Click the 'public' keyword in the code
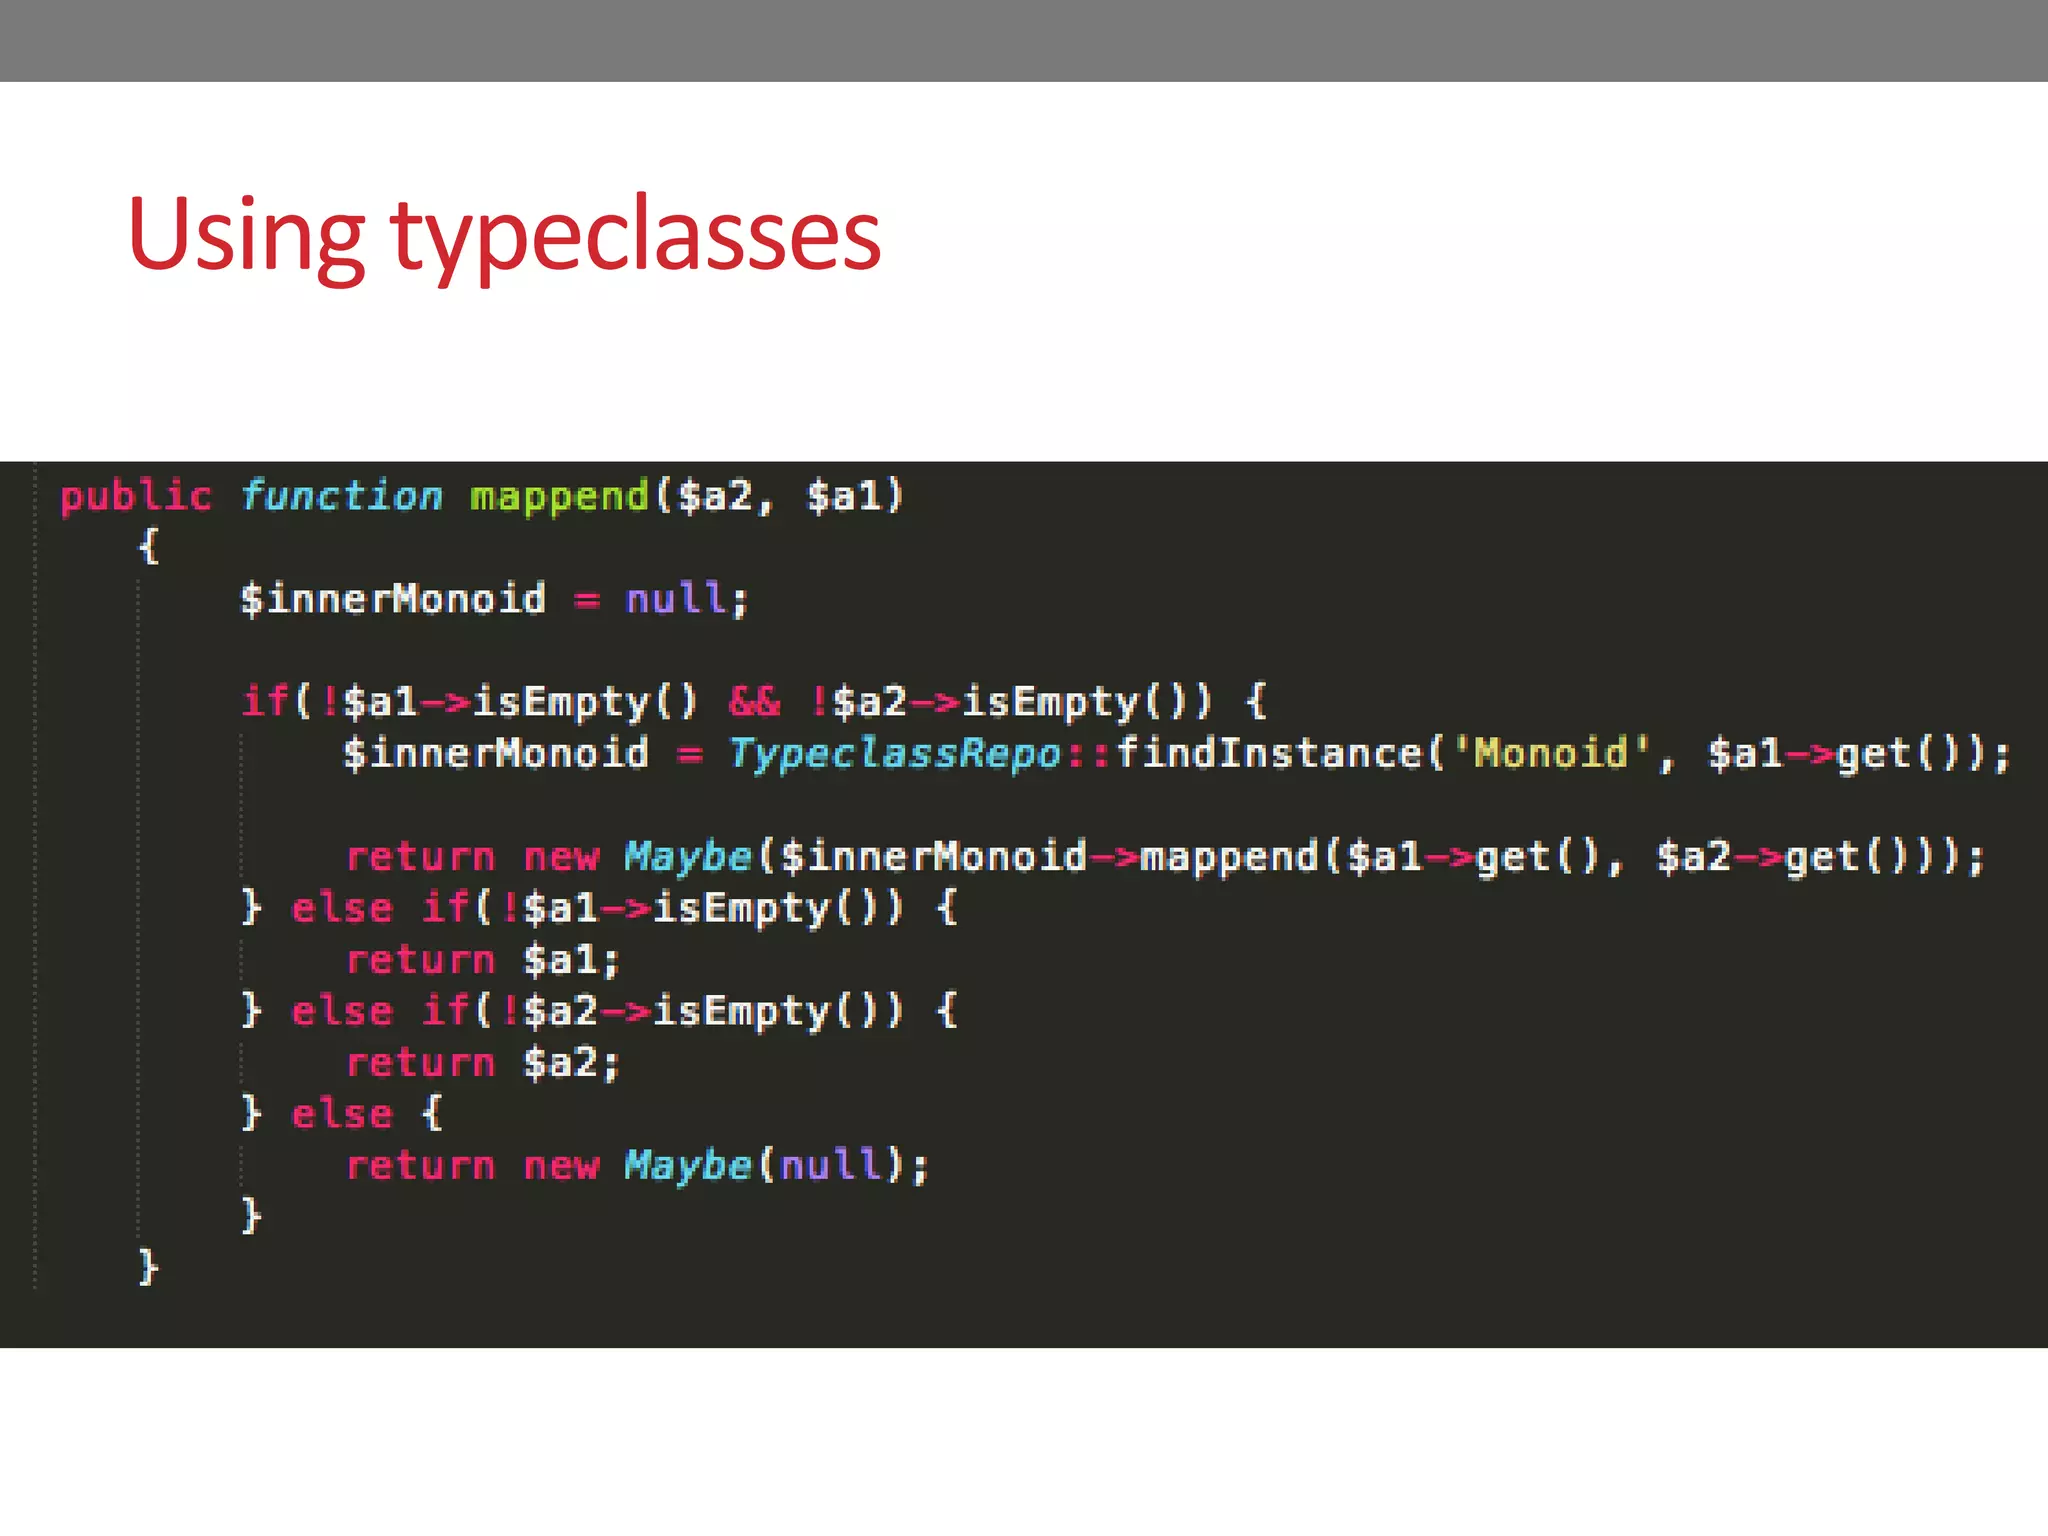2048x1536 pixels. click(x=136, y=497)
